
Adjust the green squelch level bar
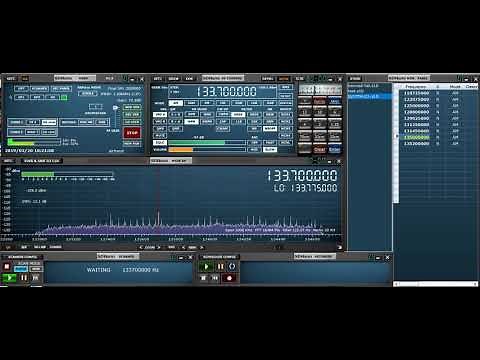[207, 143]
